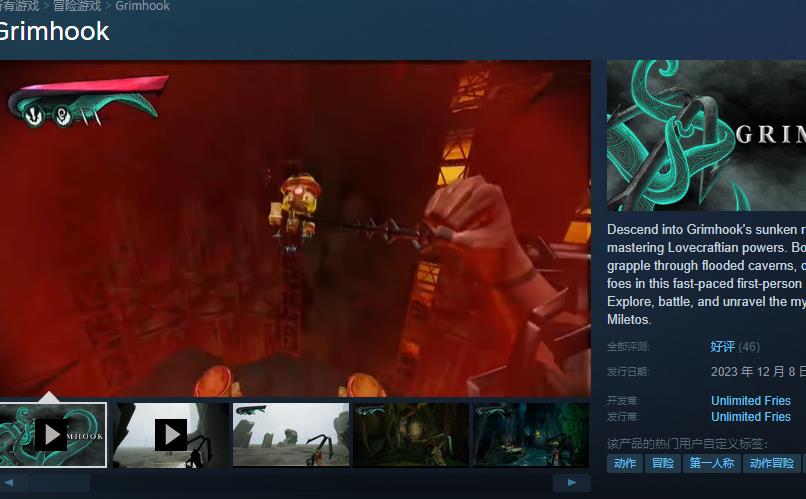Open the developer Unlimited Fries link
This screenshot has height=499, width=806.
[750, 400]
